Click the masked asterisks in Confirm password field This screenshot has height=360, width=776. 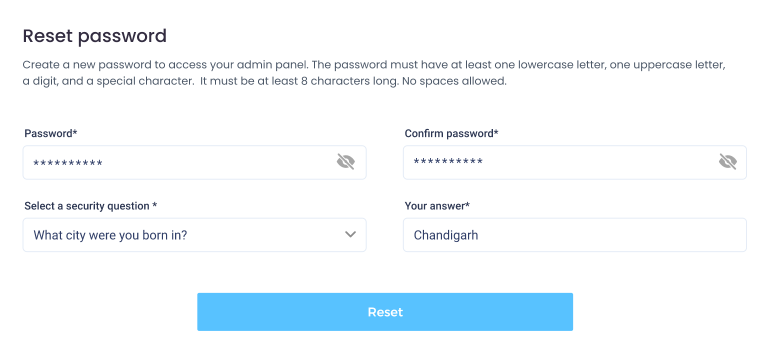[x=448, y=162]
